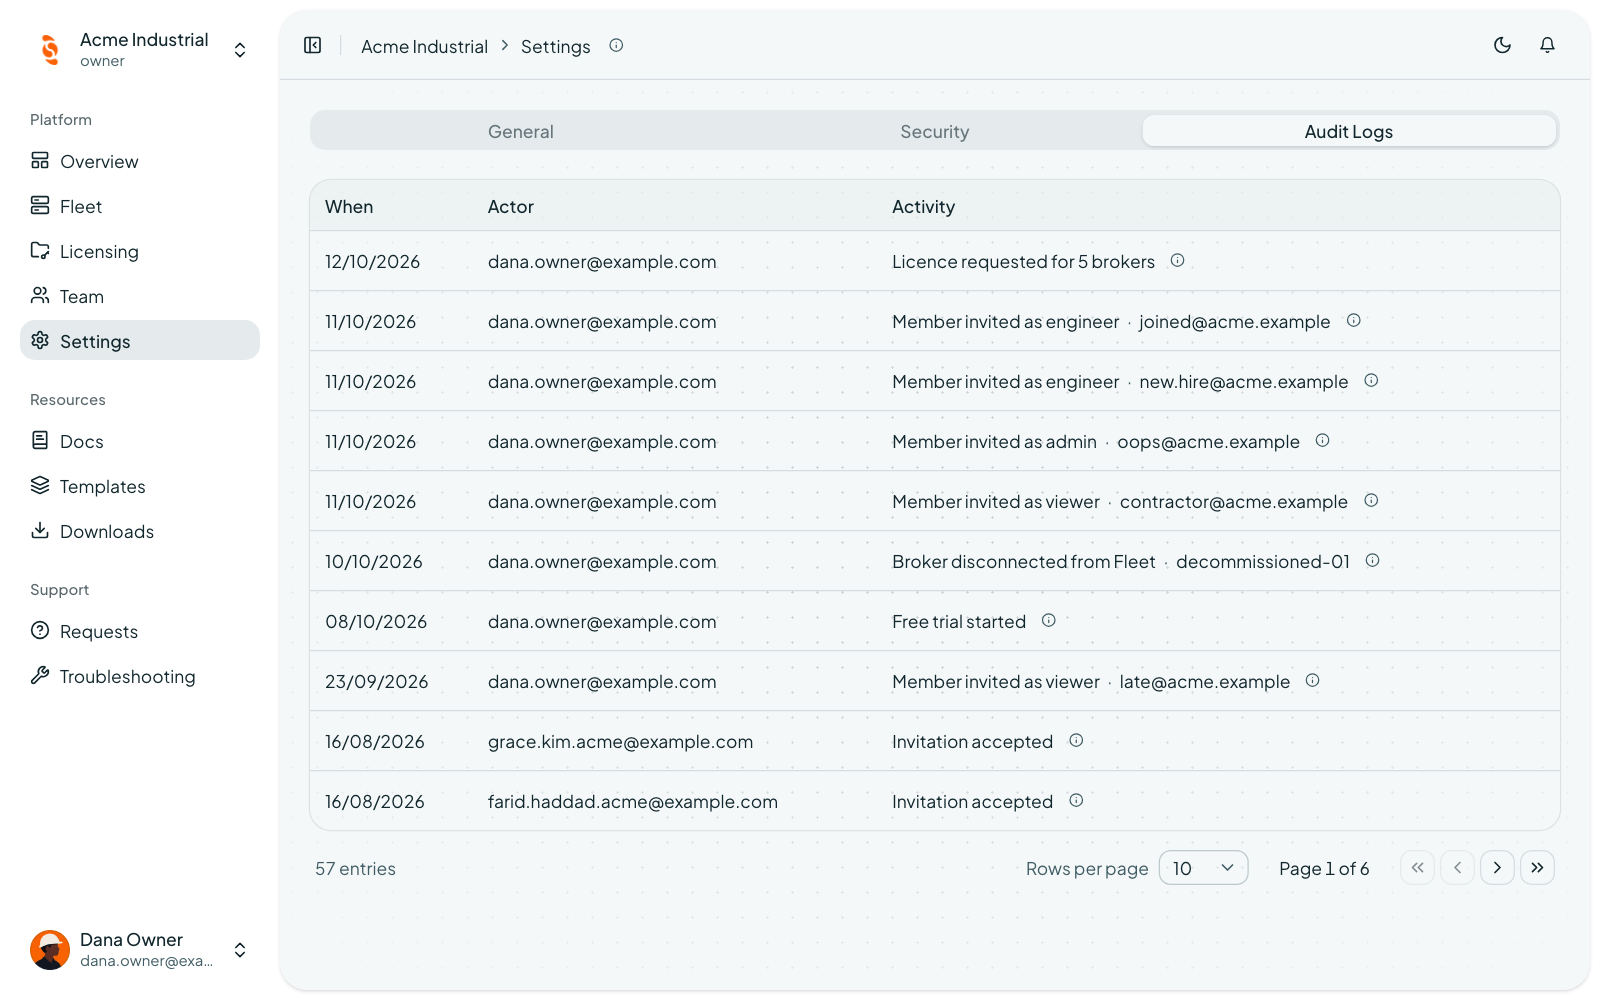This screenshot has height=1000, width=1600.
Task: Open info icon for farid.haddad Invitation accepted
Action: click(1076, 800)
